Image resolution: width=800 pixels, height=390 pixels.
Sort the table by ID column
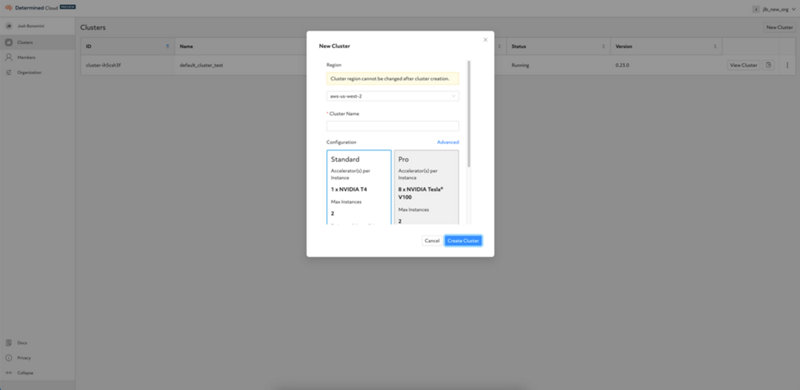point(167,46)
